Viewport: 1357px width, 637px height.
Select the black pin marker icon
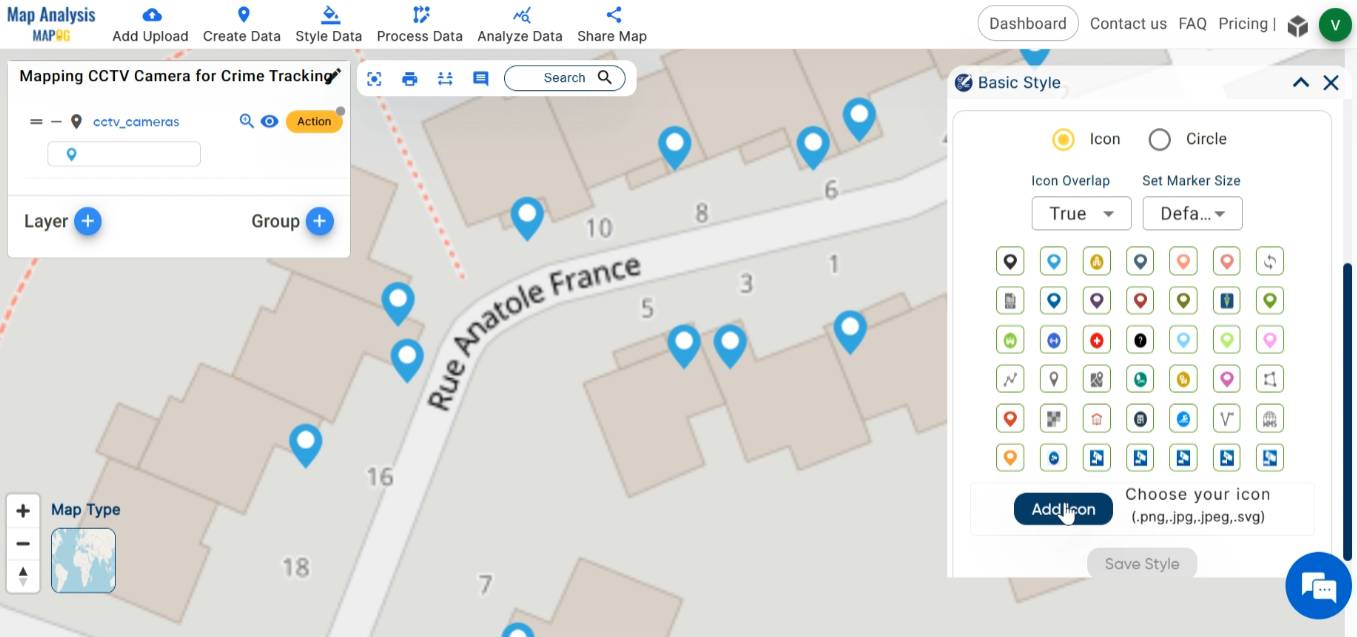[1010, 262]
